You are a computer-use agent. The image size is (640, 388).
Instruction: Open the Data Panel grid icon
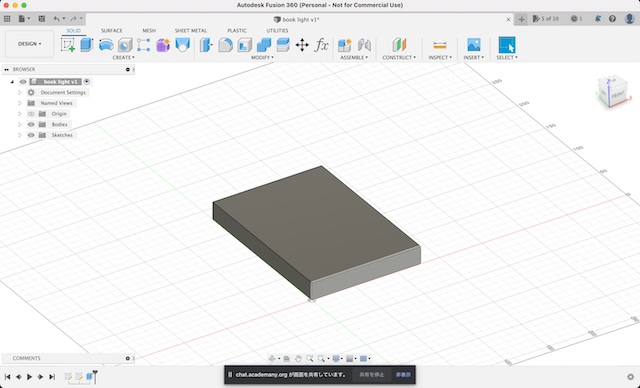pos(7,19)
